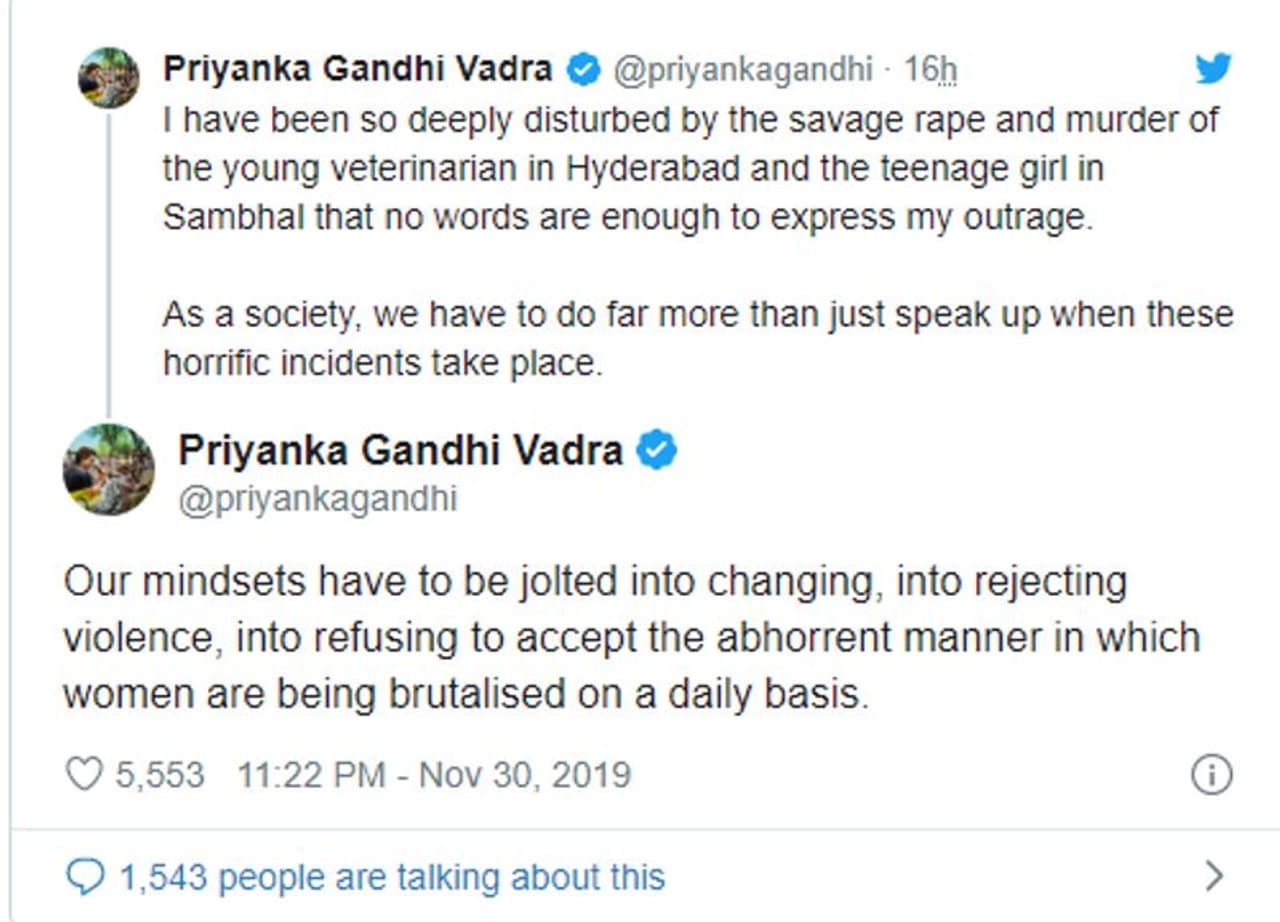The width and height of the screenshot is (1280, 922).
Task: Like the tweet with the heart icon
Action: pyautogui.click(x=84, y=775)
